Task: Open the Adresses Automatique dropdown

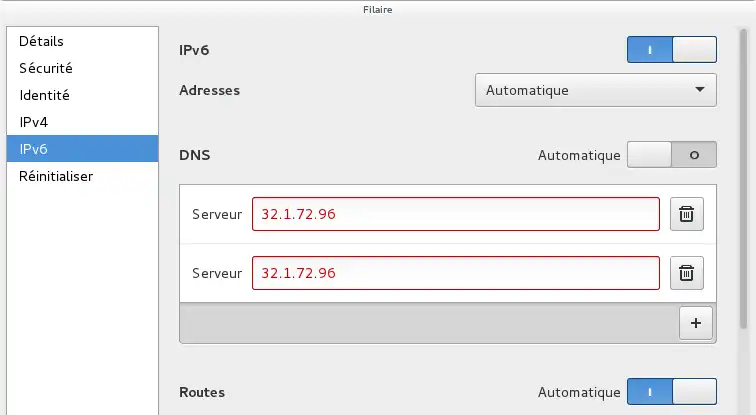Action: coord(595,90)
